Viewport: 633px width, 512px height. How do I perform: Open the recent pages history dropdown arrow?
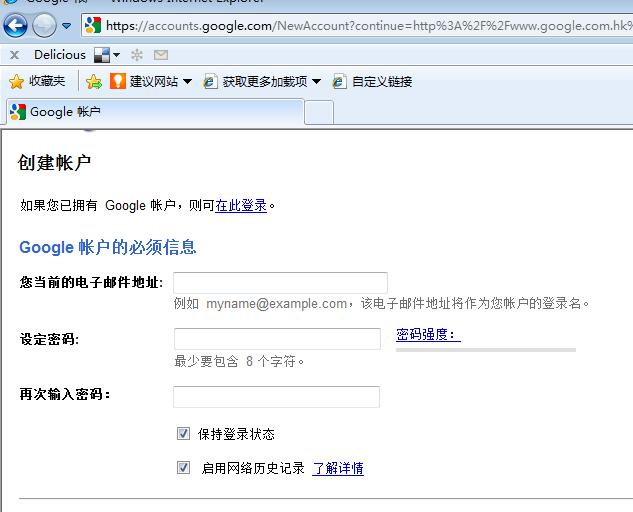pyautogui.click(x=67, y=26)
